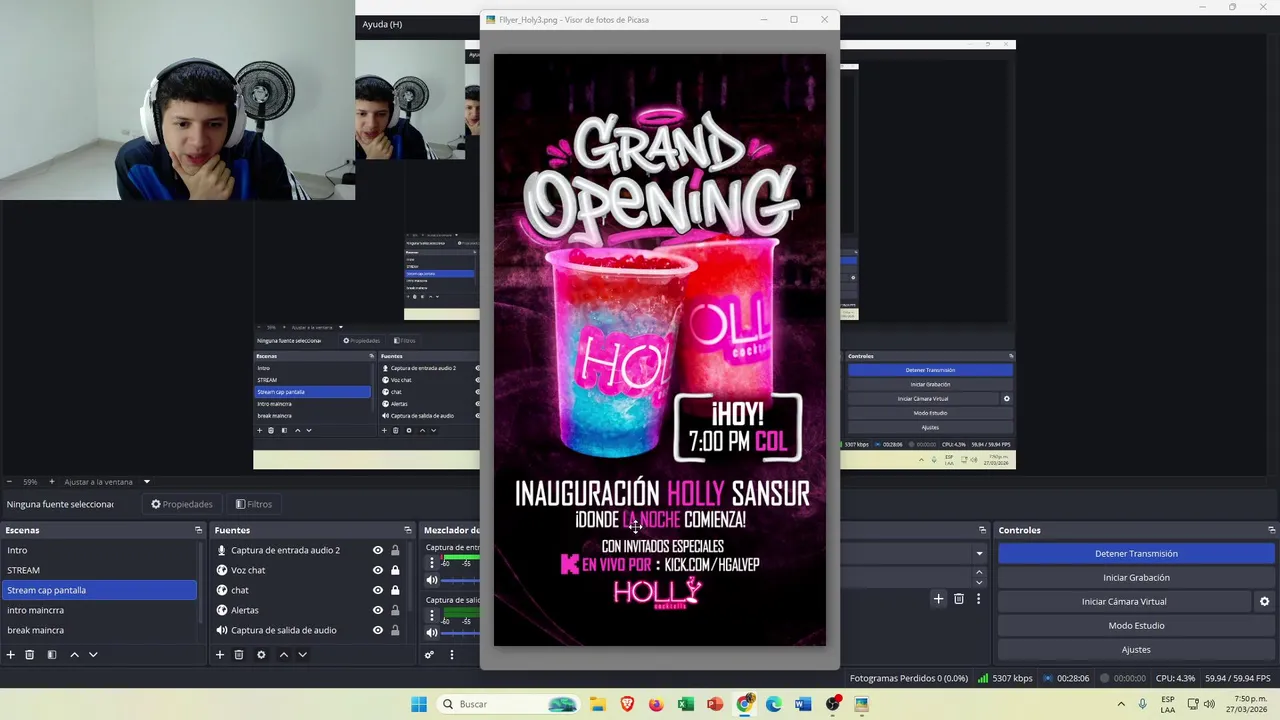Open options menu for first audio mixer channel

pyautogui.click(x=432, y=563)
